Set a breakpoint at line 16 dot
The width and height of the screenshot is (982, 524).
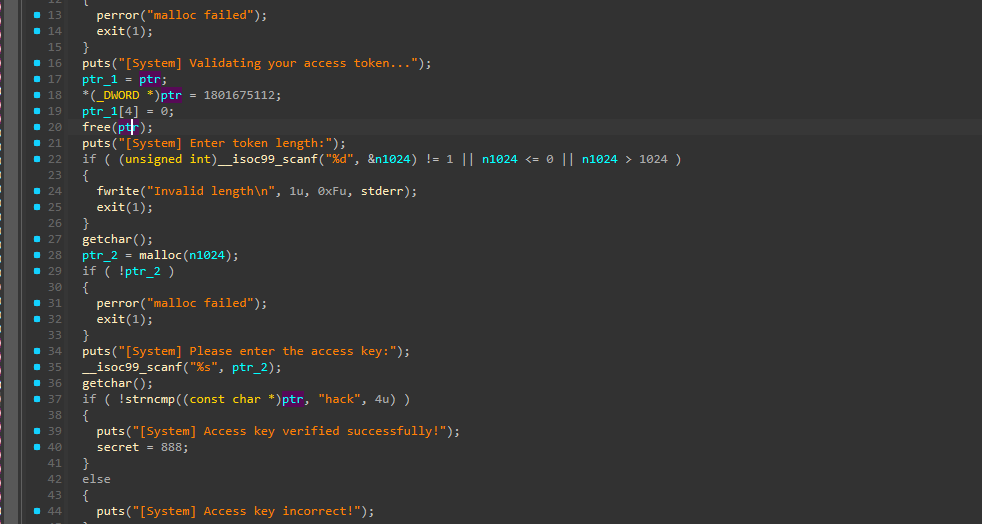38,63
